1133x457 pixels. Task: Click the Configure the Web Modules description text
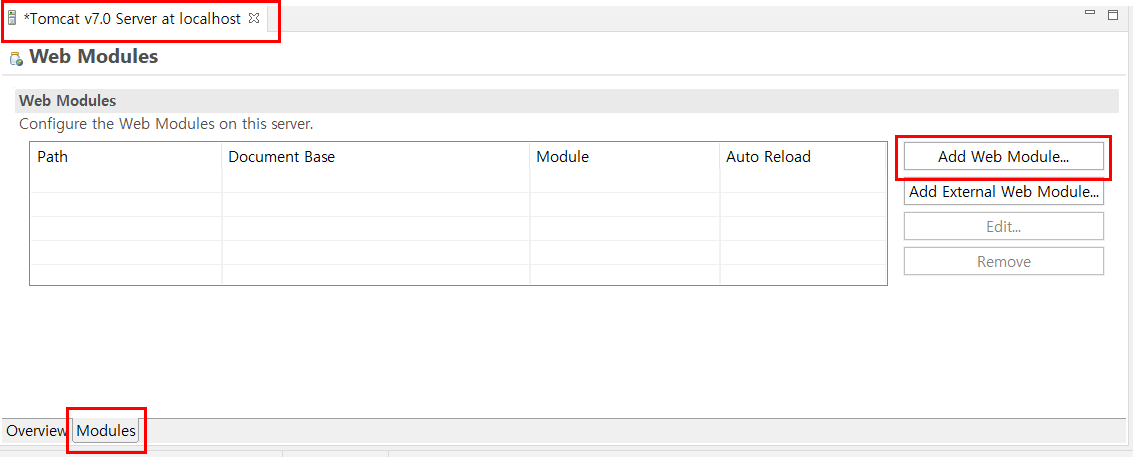[166, 124]
